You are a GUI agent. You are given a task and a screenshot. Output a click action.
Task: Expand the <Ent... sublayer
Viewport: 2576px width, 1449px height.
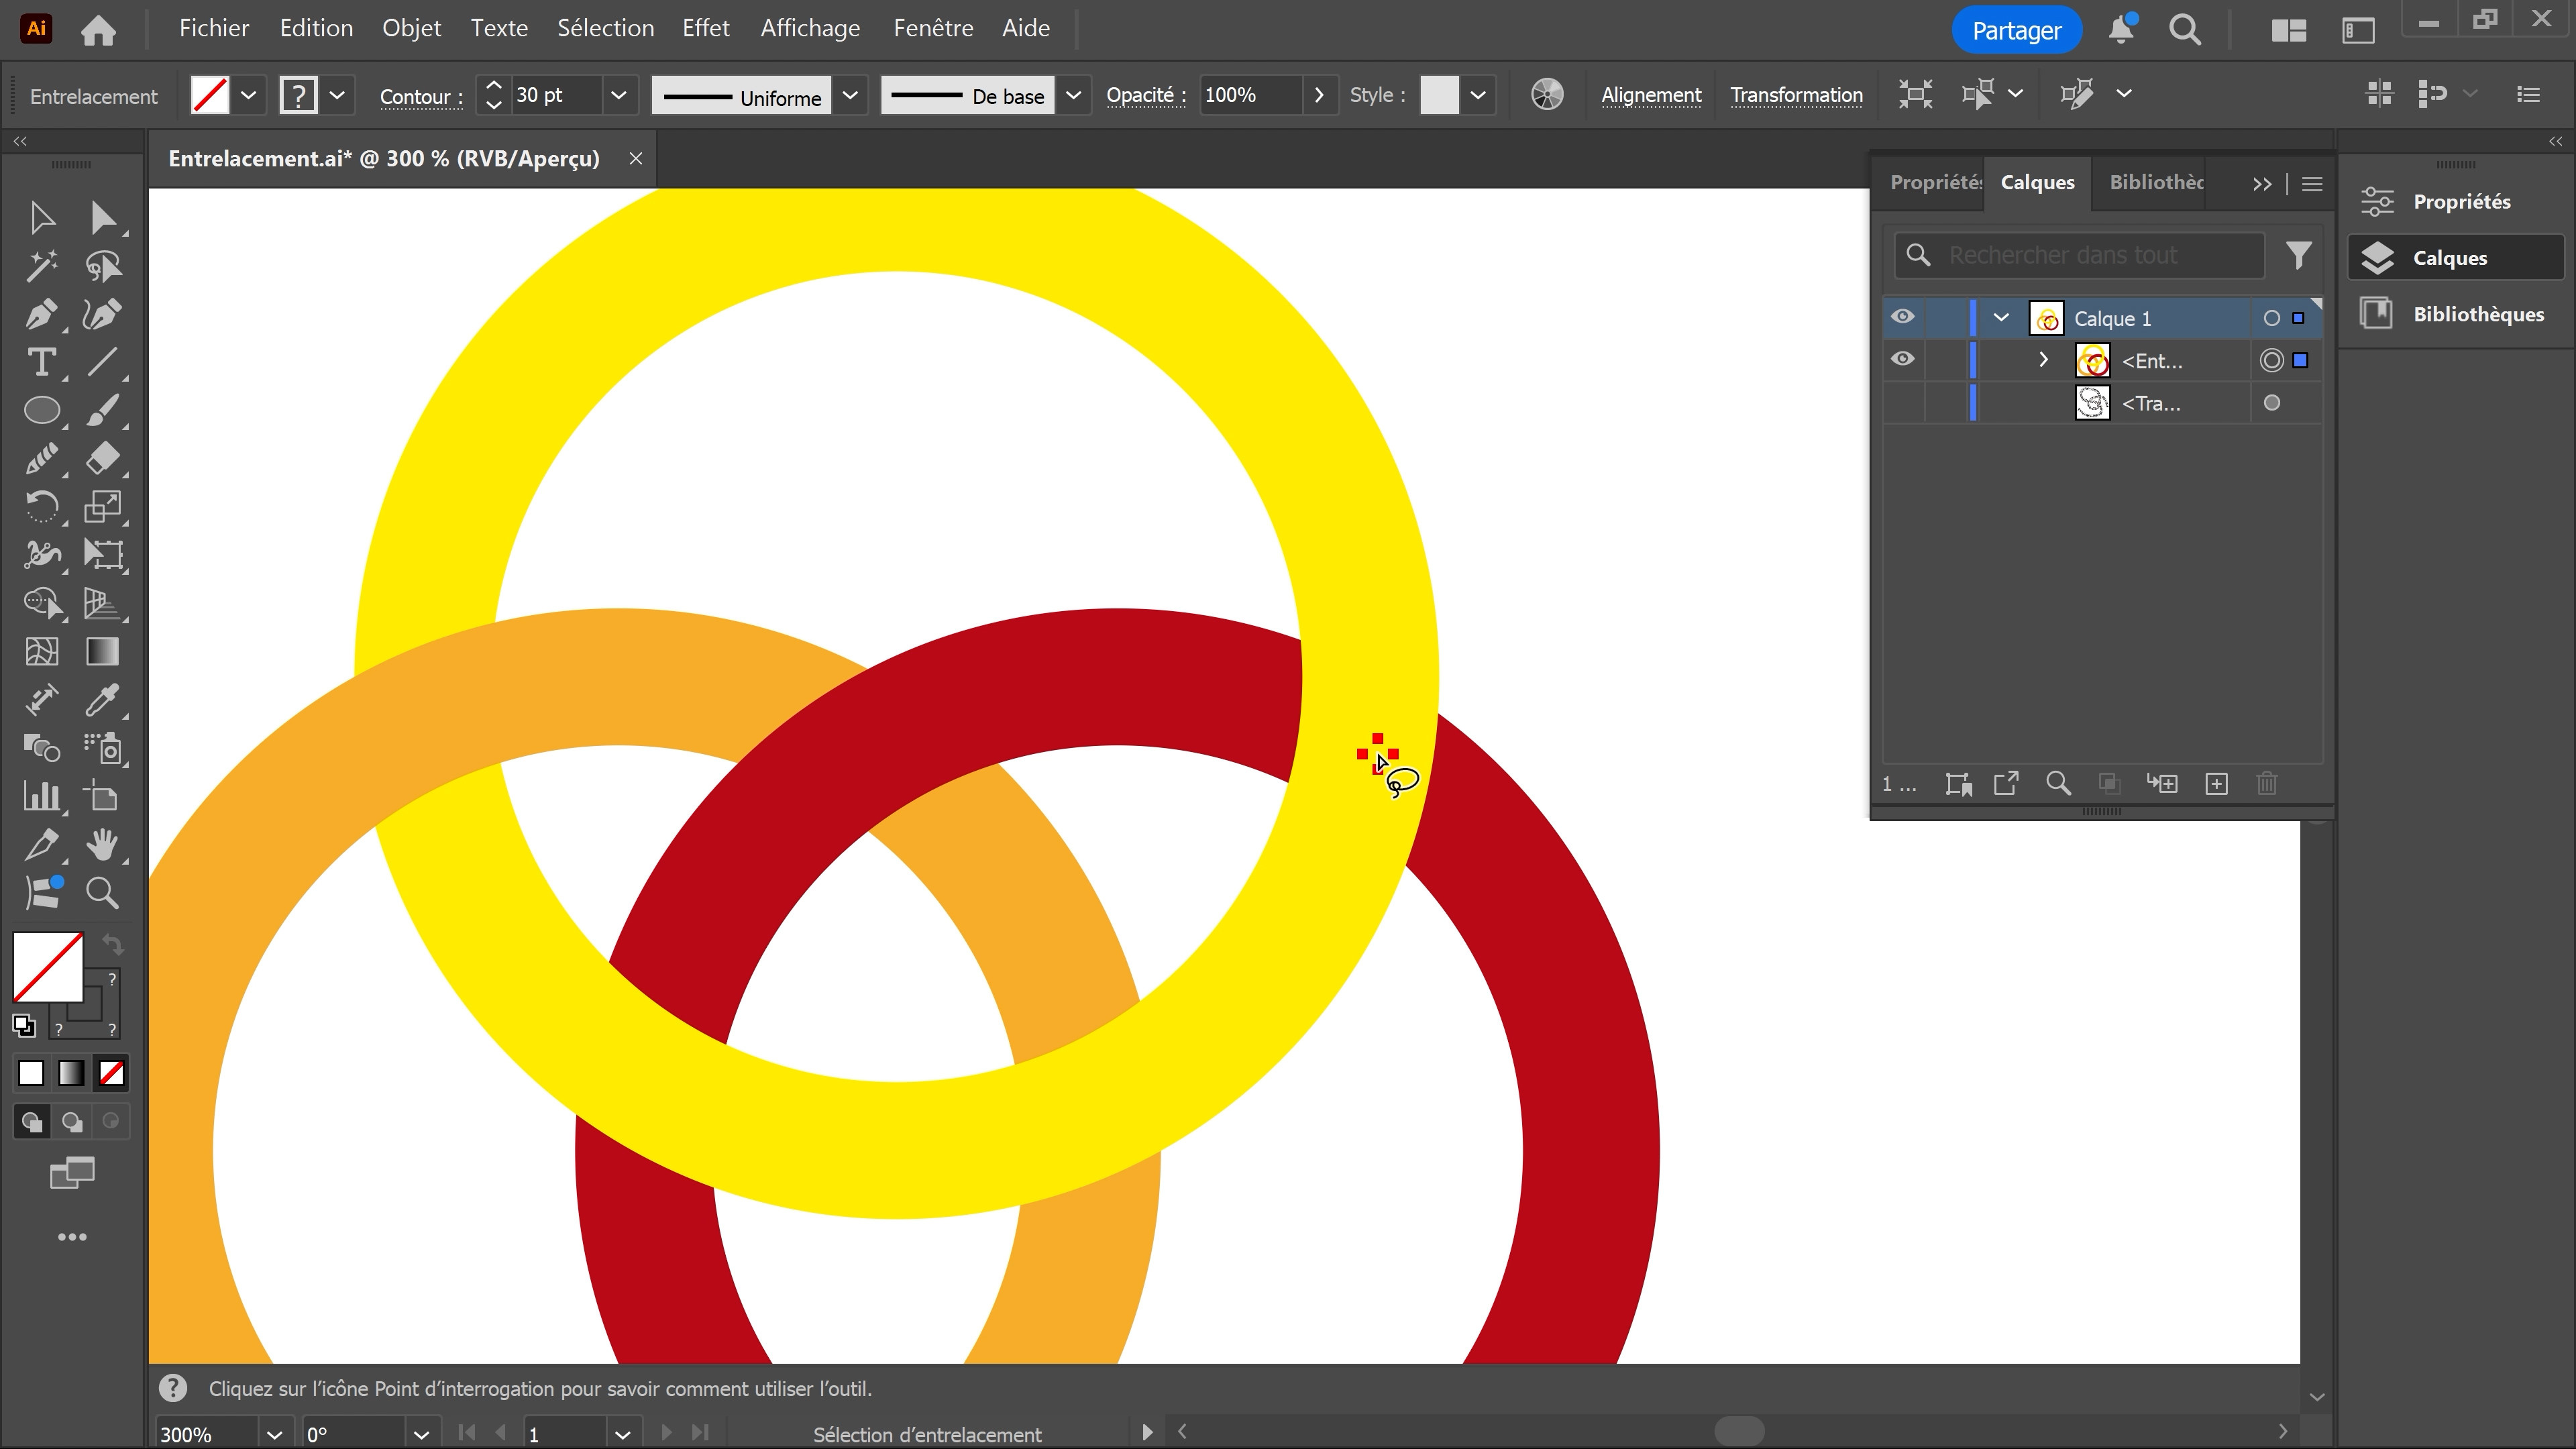(2043, 360)
